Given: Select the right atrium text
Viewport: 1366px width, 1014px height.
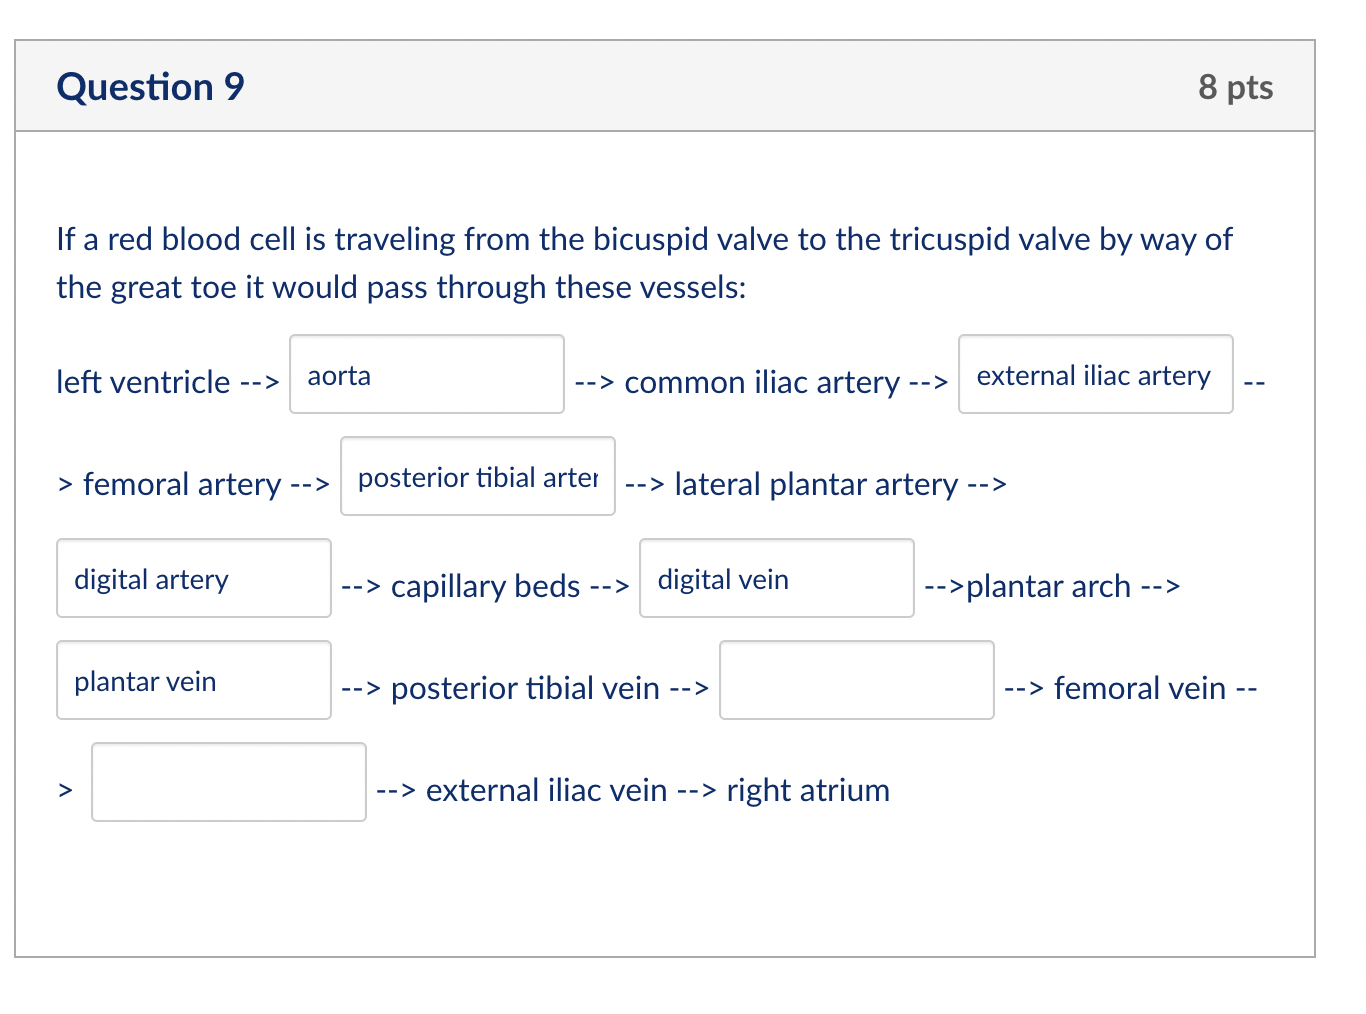Looking at the screenshot, I should click(x=807, y=791).
